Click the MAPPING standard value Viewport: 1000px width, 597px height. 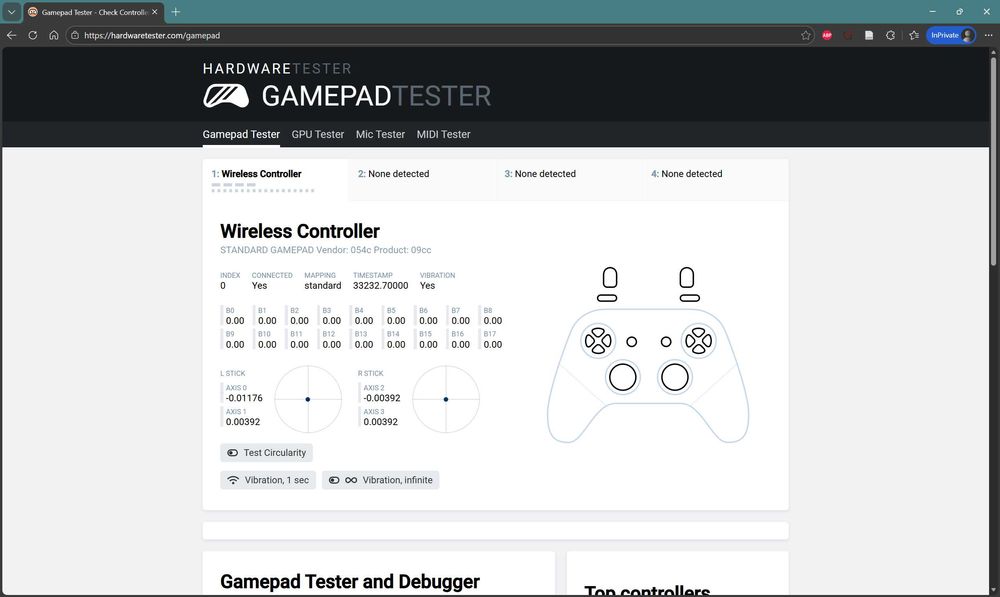[x=323, y=286]
